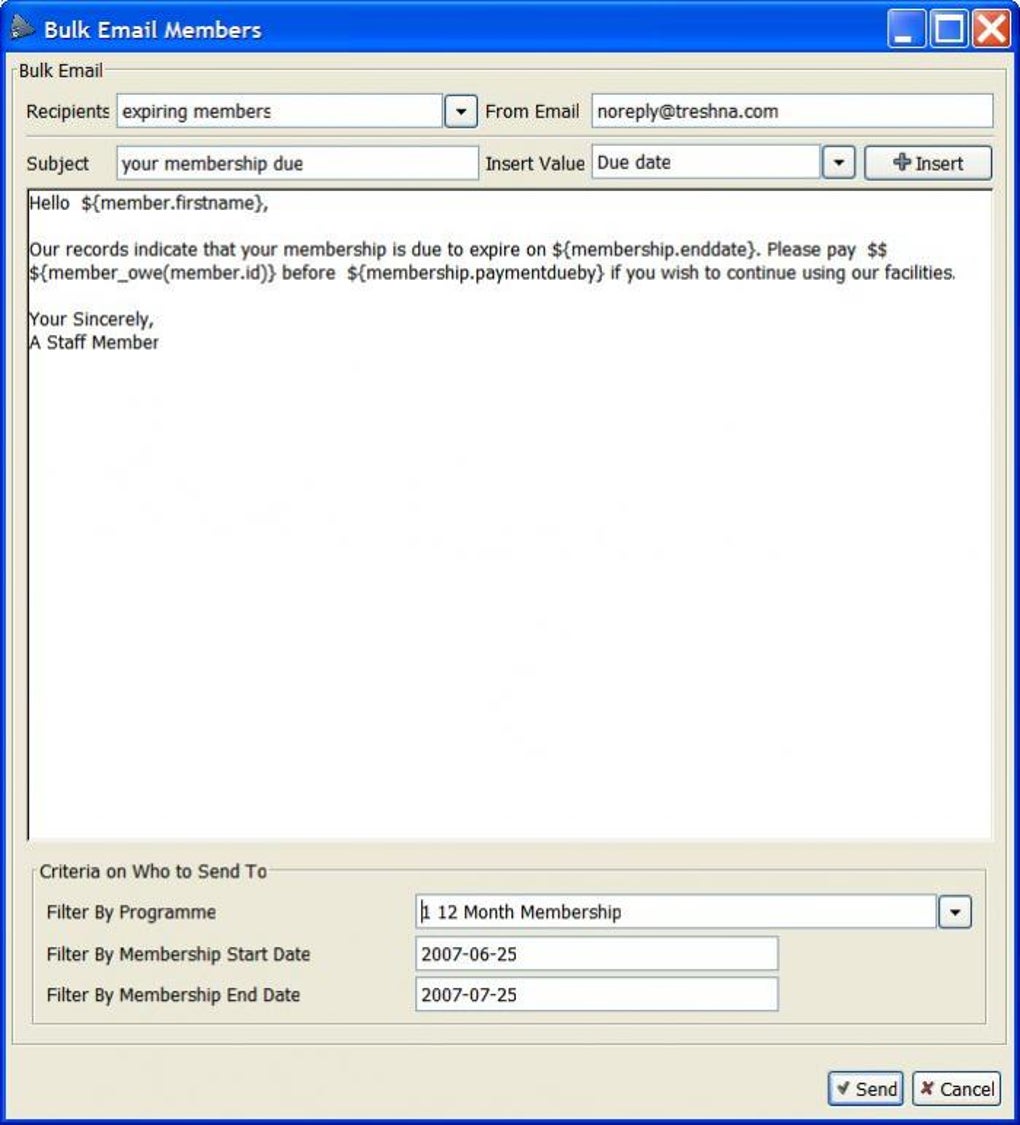
Task: Click the 12 Month Membership programme field
Action: tap(676, 912)
